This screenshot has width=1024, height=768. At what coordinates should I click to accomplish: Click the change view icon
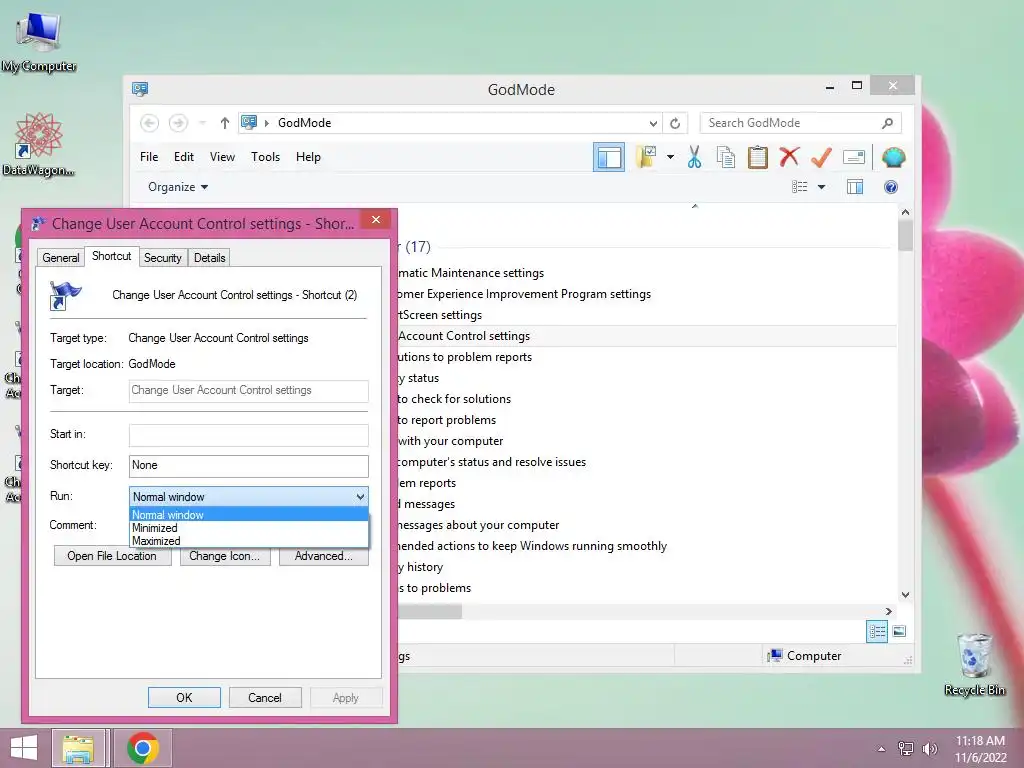[x=799, y=187]
